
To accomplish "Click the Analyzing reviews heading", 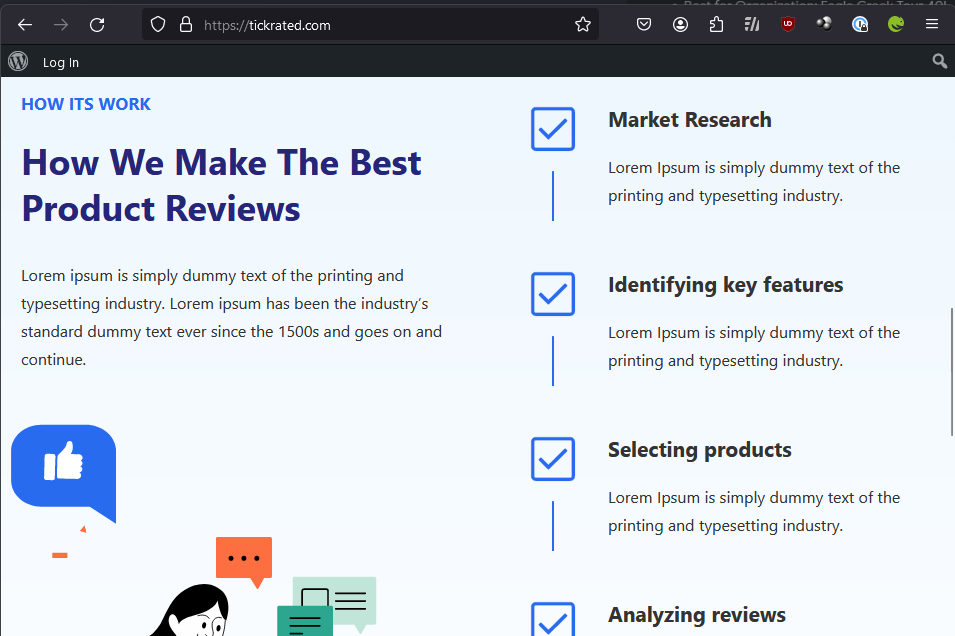I will pos(697,615).
